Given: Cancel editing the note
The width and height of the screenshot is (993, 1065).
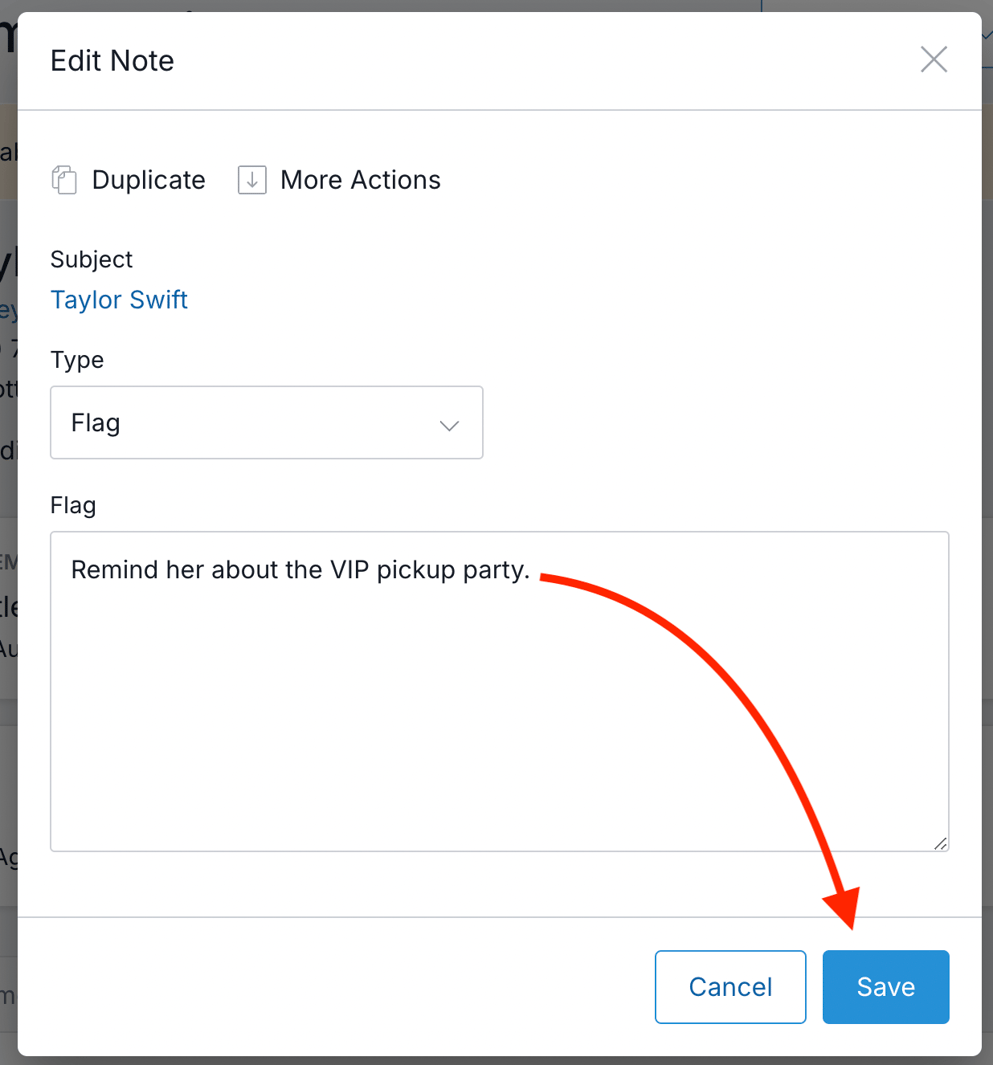Looking at the screenshot, I should click(x=730, y=987).
